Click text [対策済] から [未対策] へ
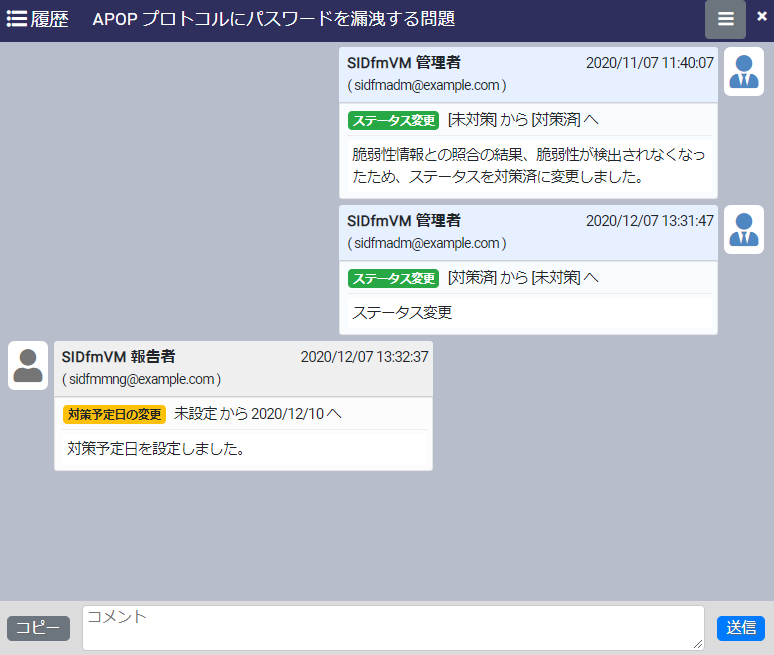This screenshot has width=774, height=655. pos(523,278)
